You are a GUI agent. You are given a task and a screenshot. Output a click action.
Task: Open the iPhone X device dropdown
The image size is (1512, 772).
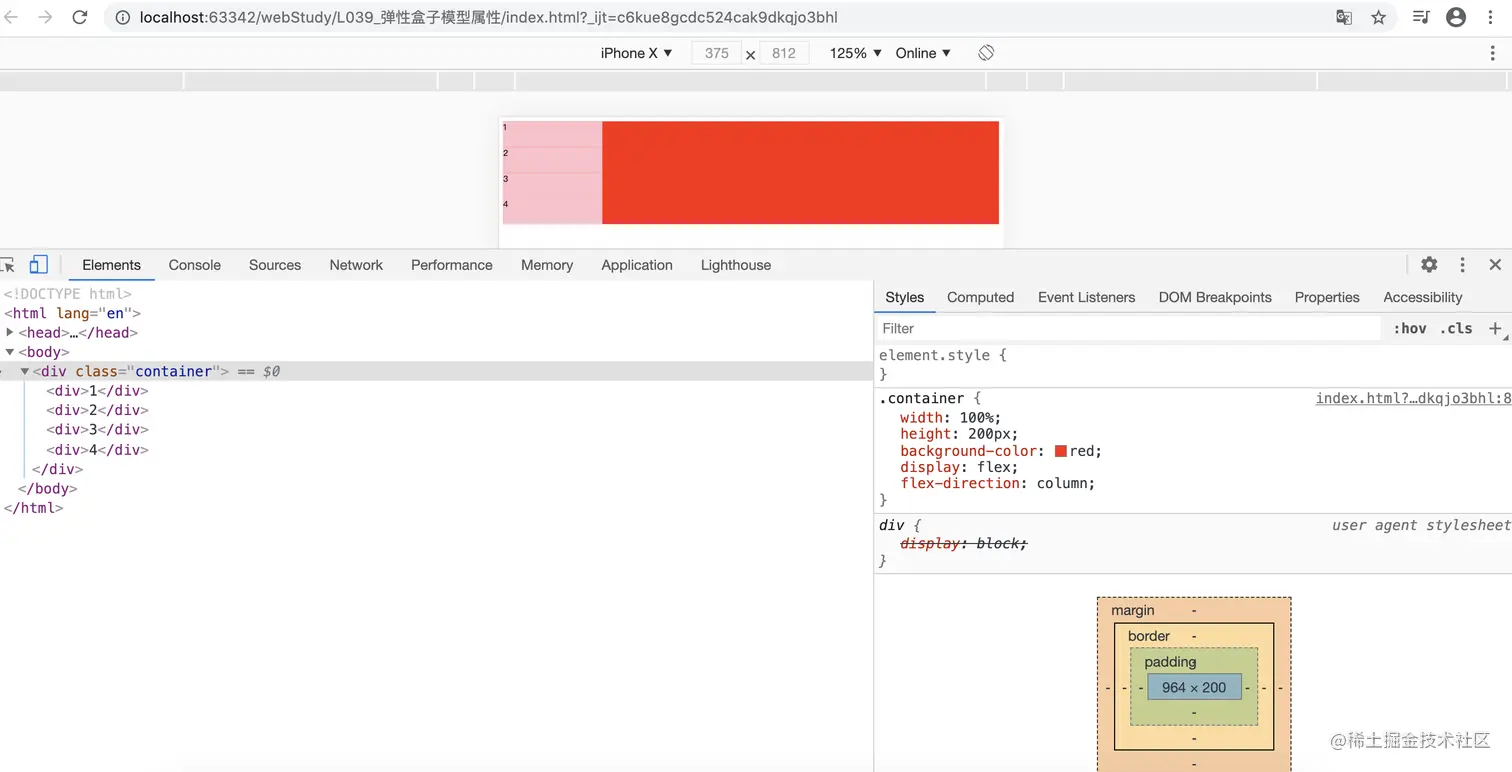click(636, 53)
